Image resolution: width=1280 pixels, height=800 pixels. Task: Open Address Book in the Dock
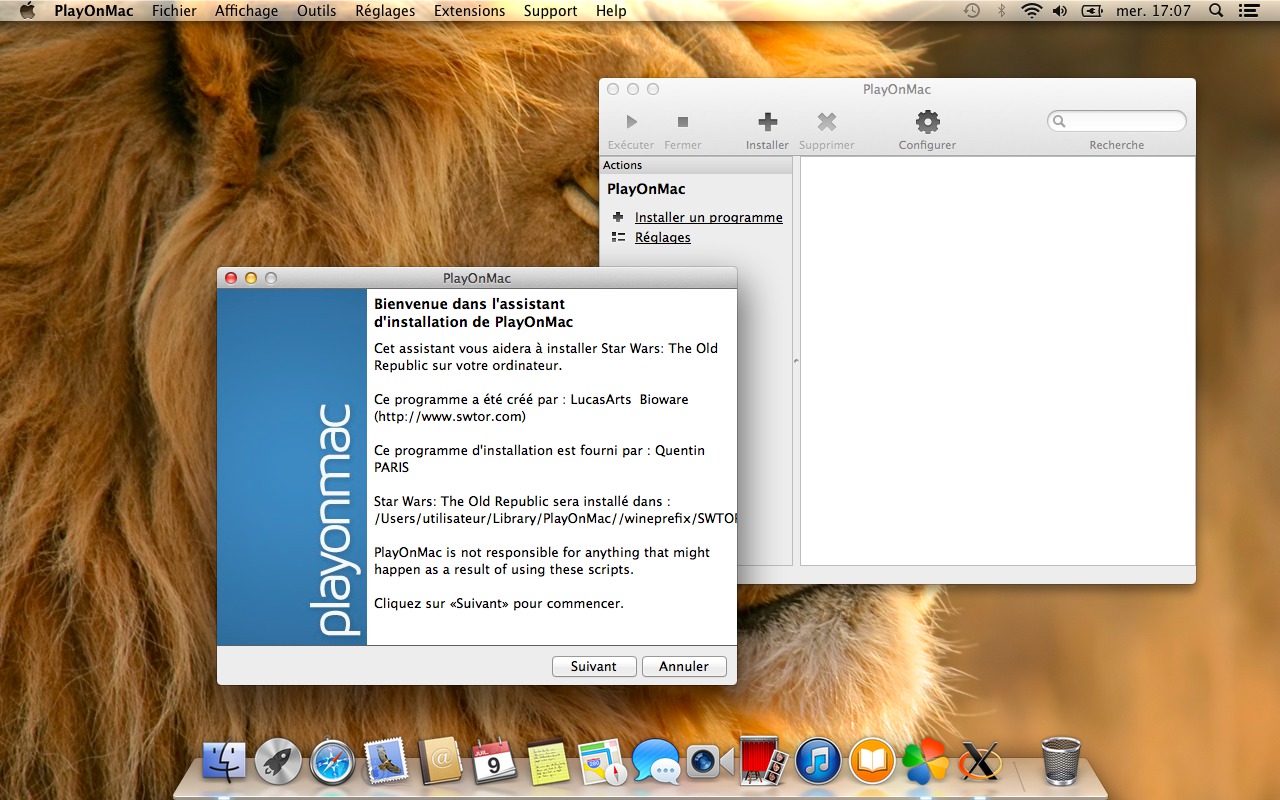(x=440, y=762)
